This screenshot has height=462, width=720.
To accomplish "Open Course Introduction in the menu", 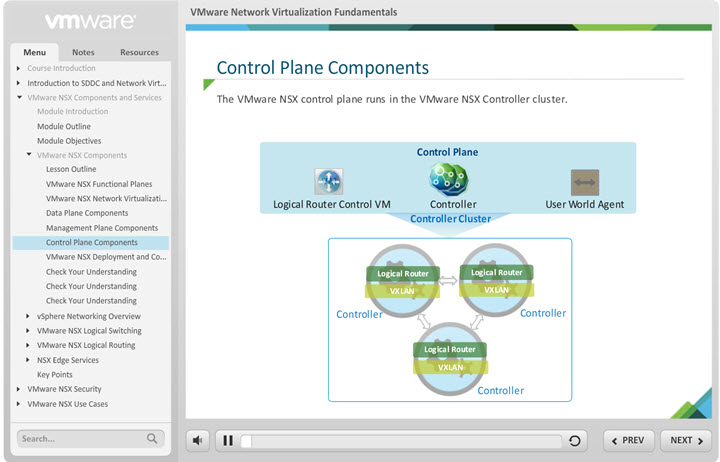I will [62, 68].
